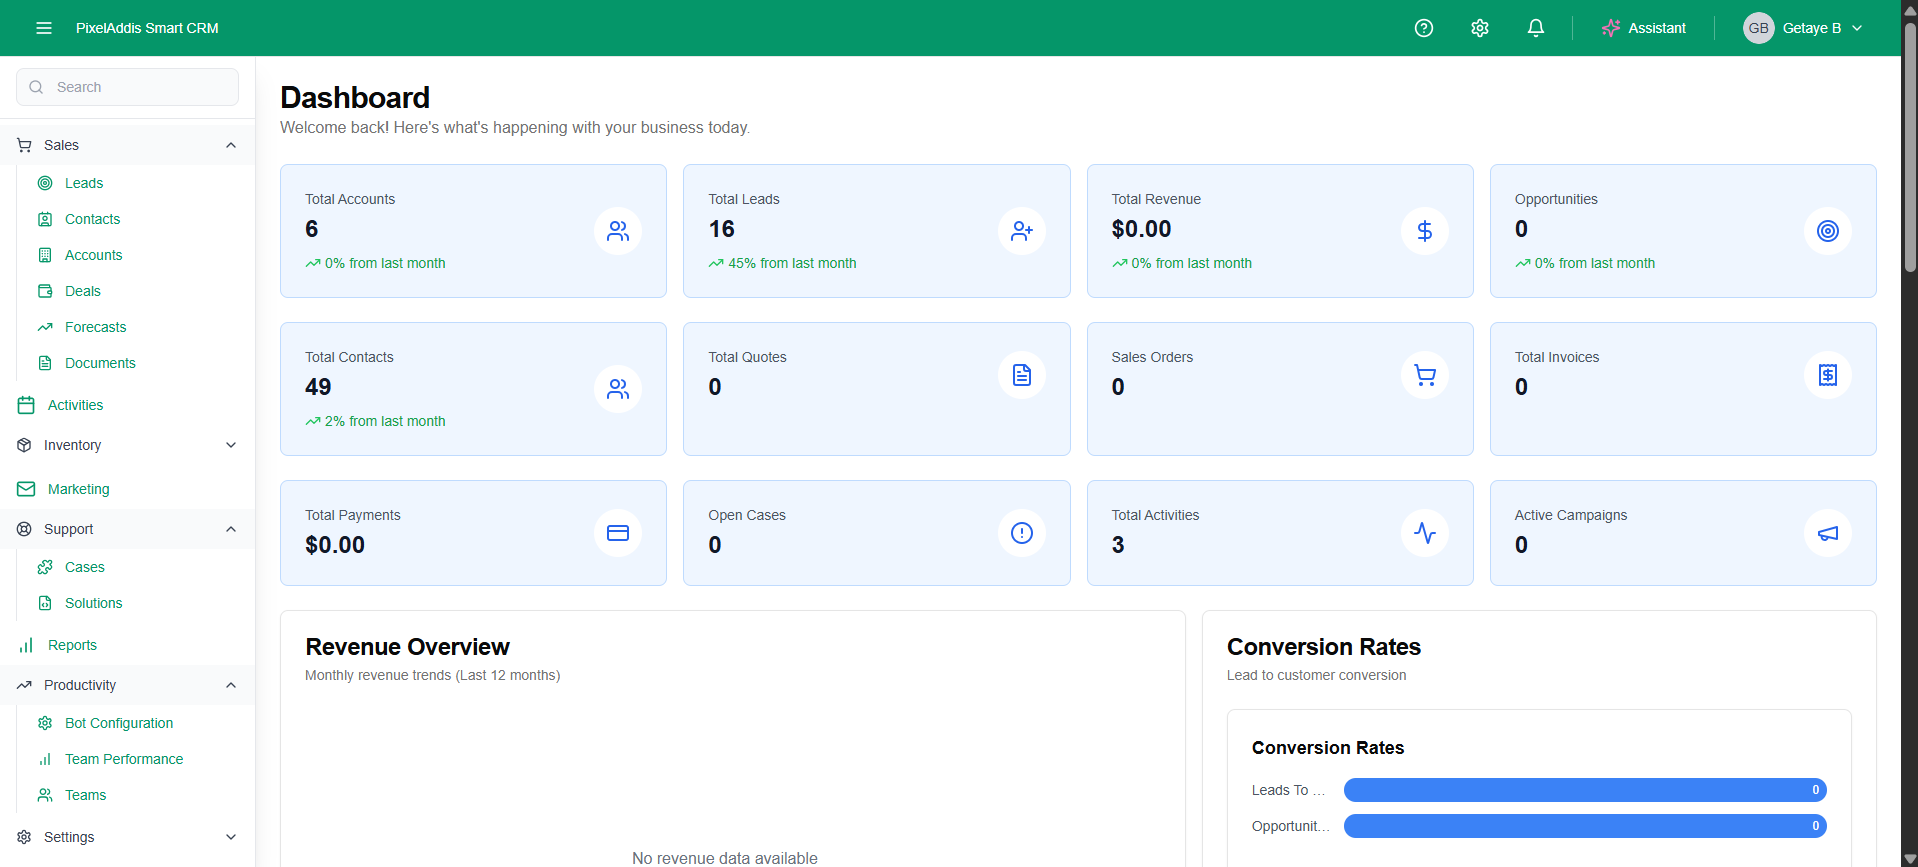This screenshot has width=1918, height=867.
Task: Collapse the Sales section
Action: point(128,145)
